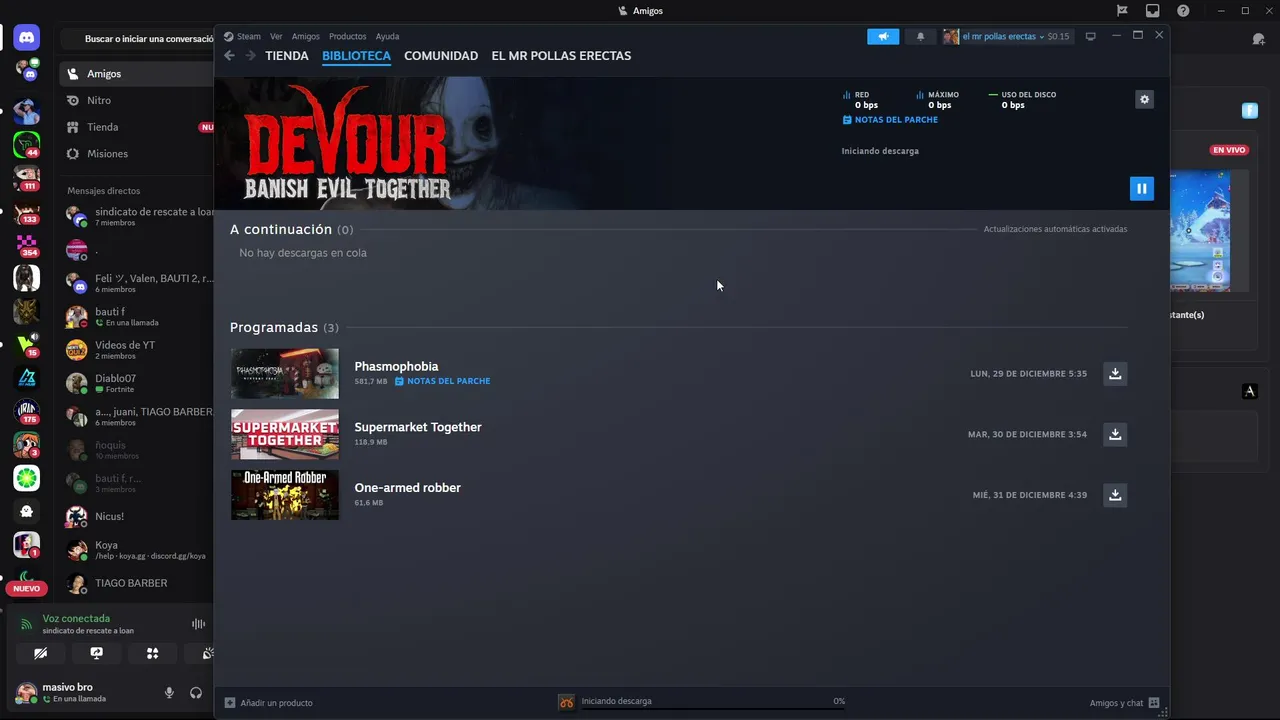
Task: Go forward with Steam's forward arrow
Action: point(250,56)
